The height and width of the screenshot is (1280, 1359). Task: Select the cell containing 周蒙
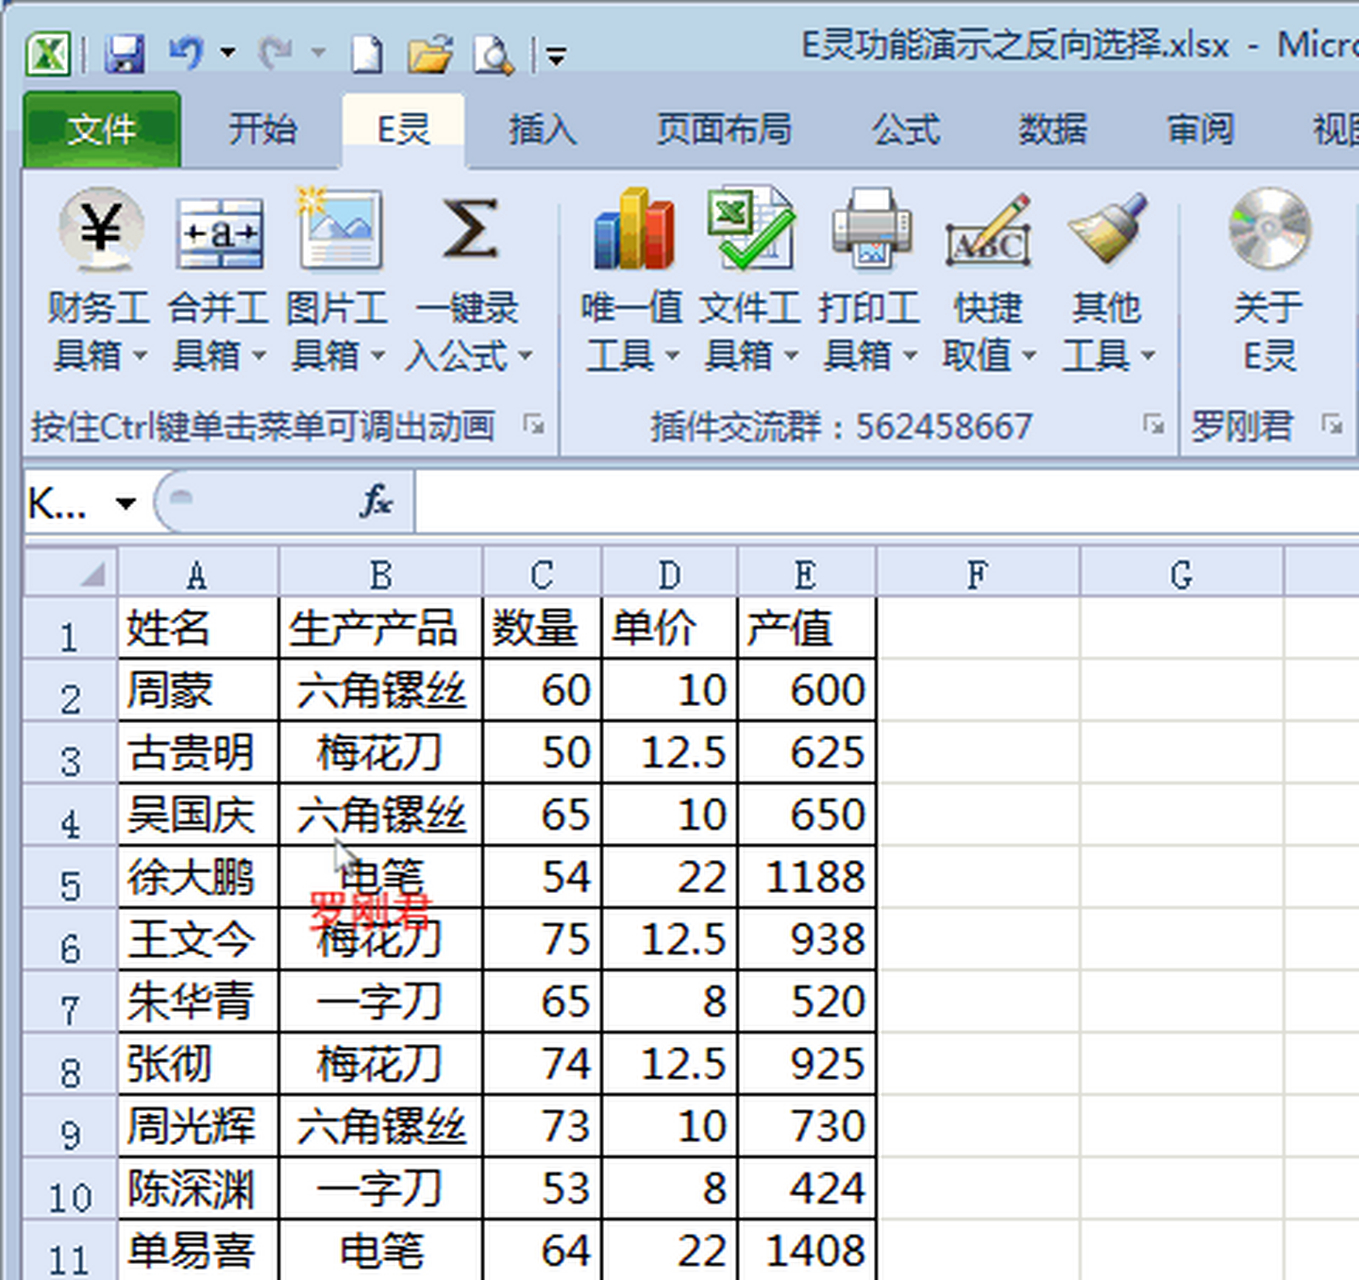click(198, 690)
